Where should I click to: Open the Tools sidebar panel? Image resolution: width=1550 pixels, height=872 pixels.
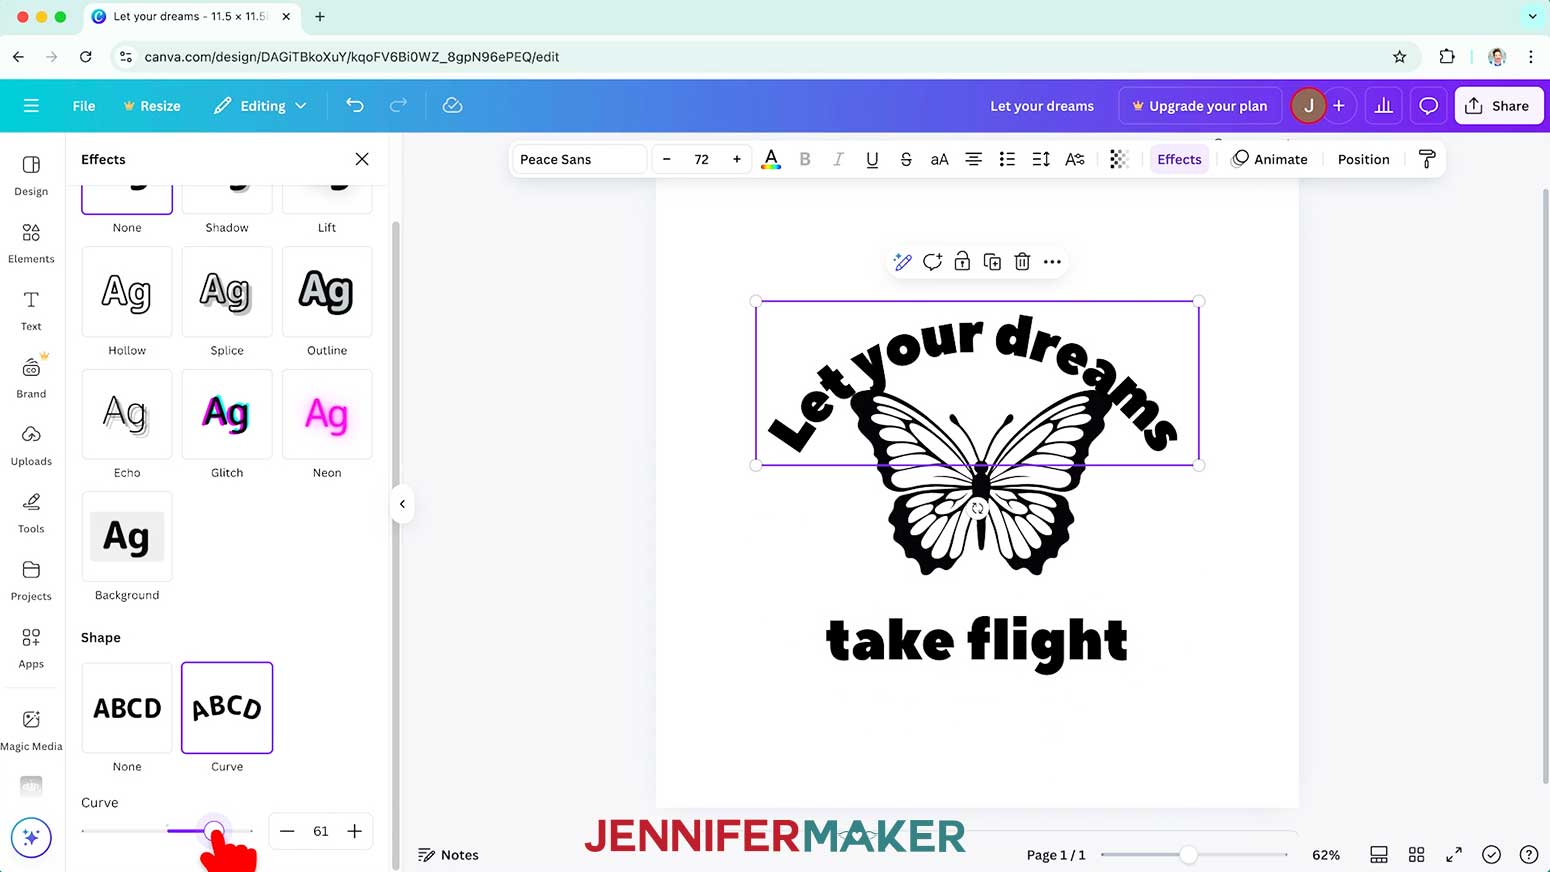click(x=31, y=513)
